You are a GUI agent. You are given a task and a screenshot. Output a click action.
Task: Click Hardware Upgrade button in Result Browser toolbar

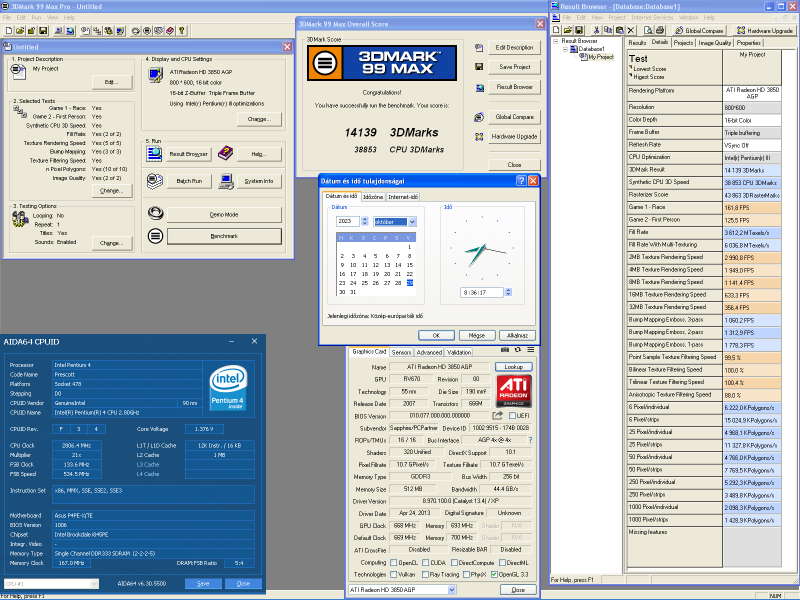point(764,31)
